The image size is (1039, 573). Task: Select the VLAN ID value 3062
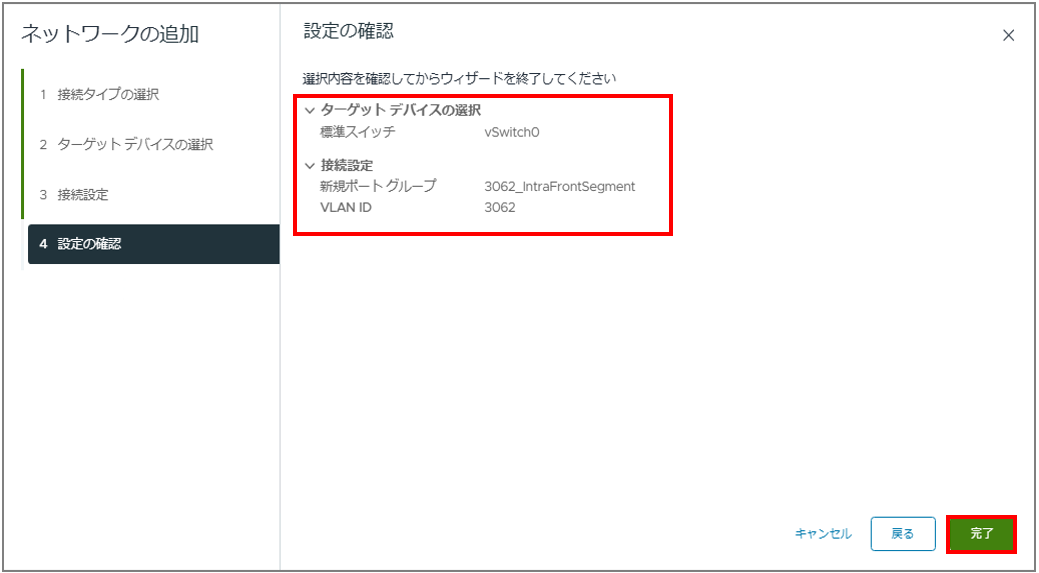pyautogui.click(x=500, y=207)
